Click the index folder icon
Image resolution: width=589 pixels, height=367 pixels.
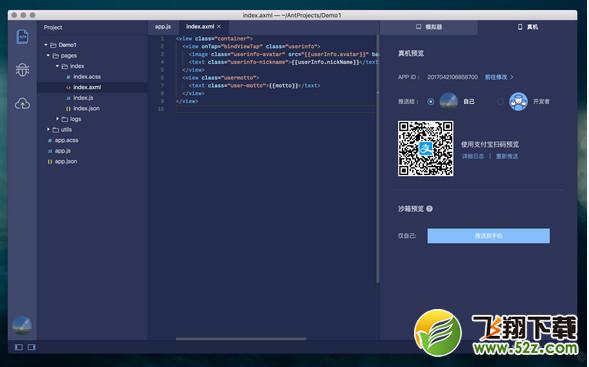tap(65, 66)
